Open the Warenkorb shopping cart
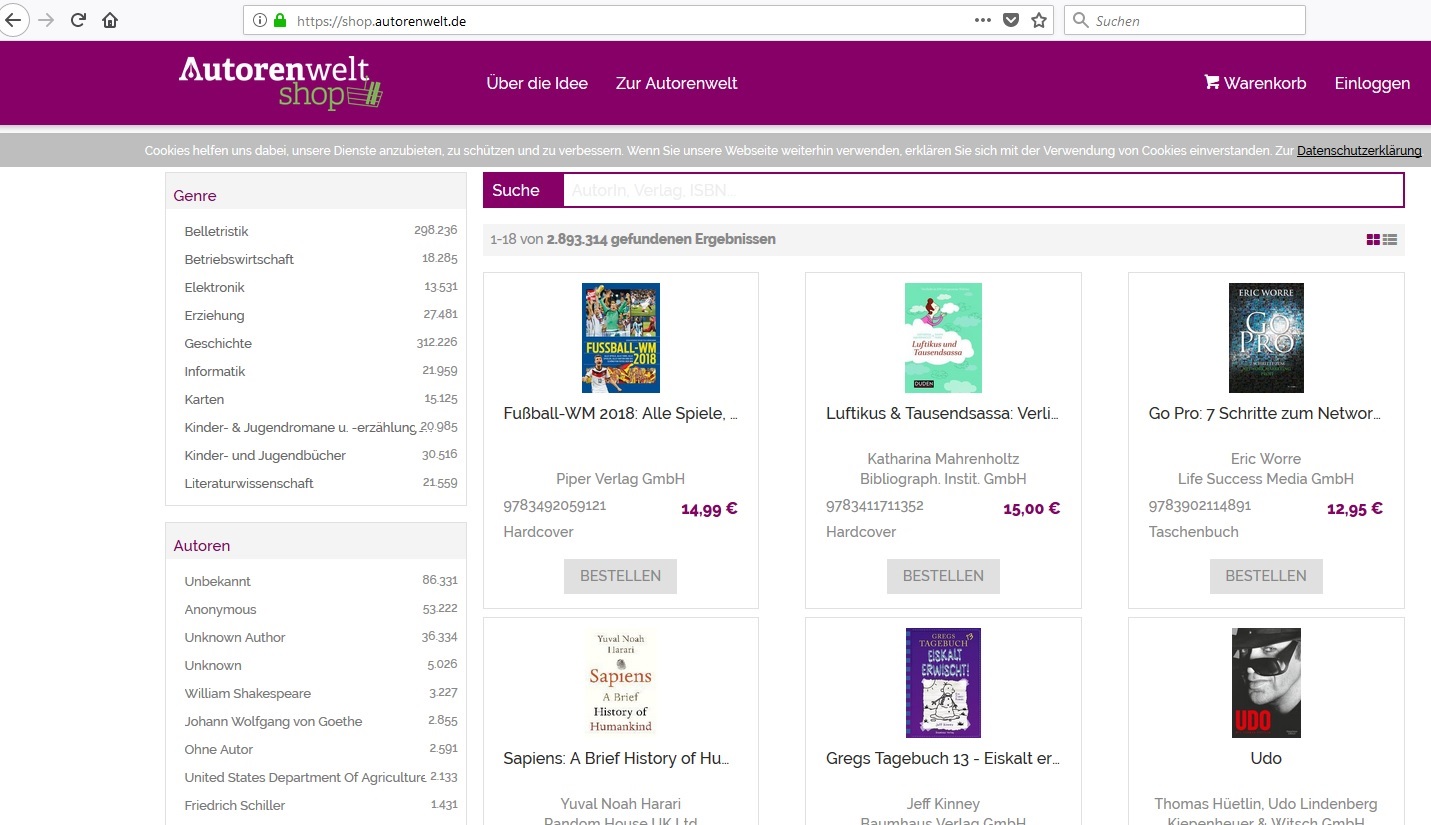 coord(1255,83)
